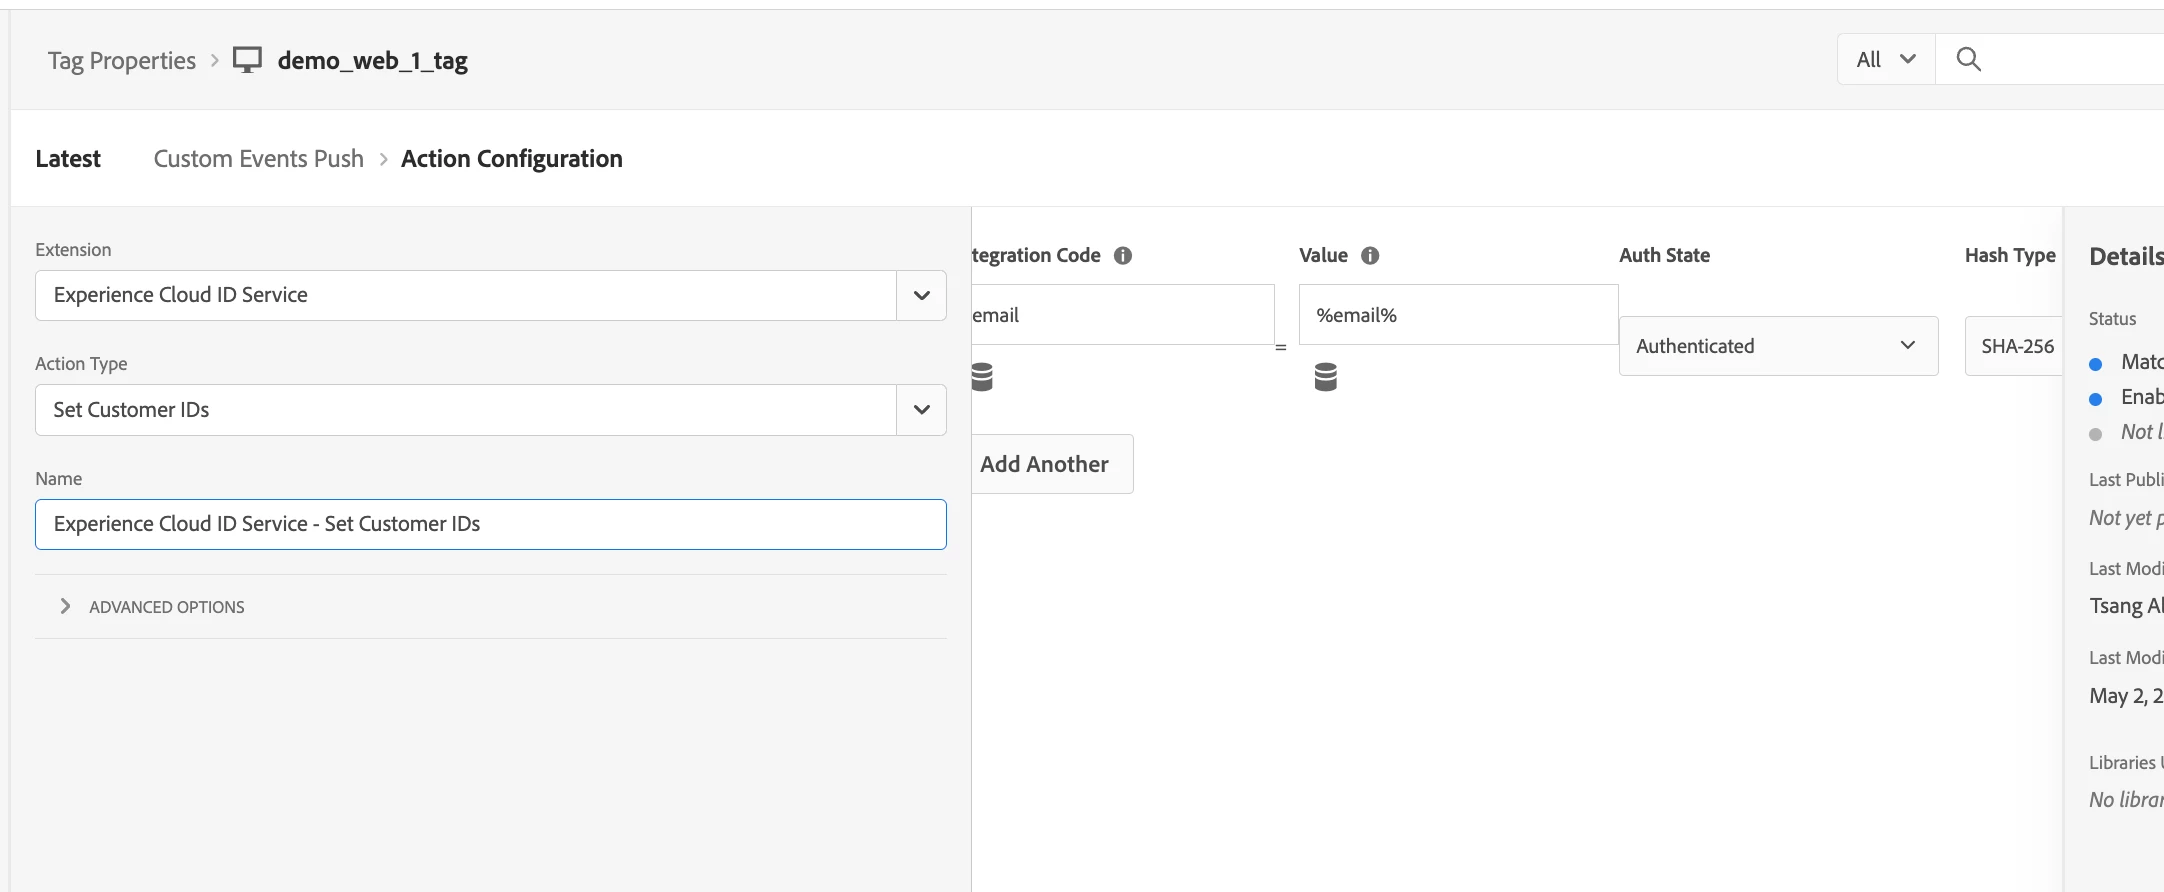Click the Add Another button
The image size is (2164, 892).
(x=1046, y=464)
